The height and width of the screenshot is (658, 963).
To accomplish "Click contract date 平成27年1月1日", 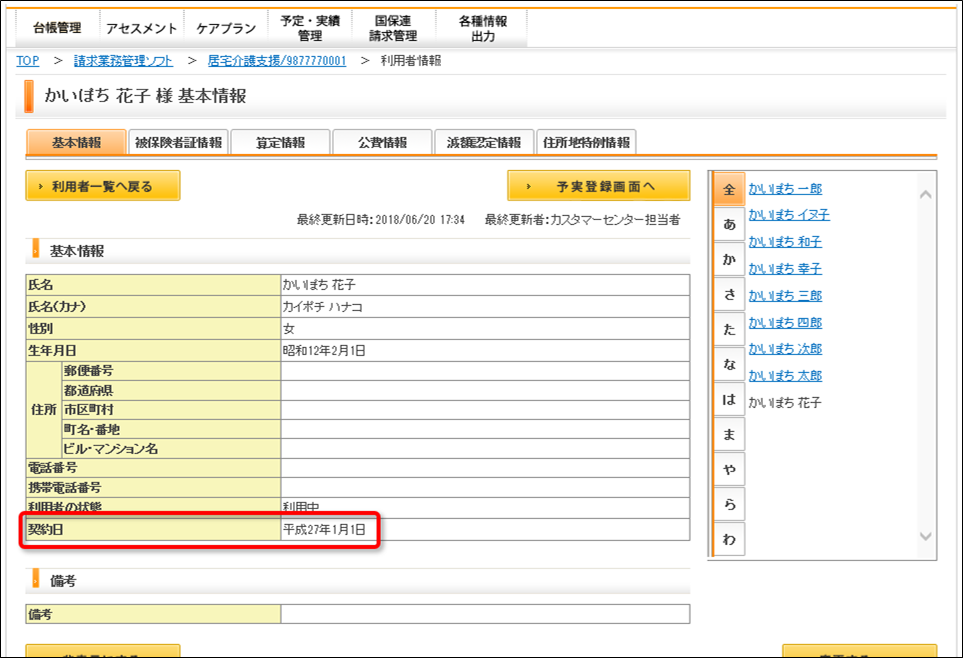I will 324,529.
